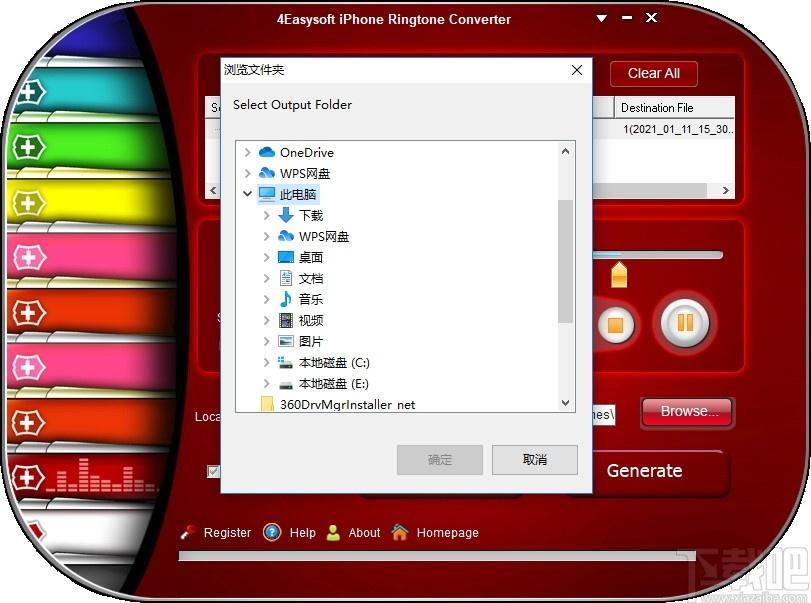Close the 浏览文件夹 dialog

click(577, 70)
